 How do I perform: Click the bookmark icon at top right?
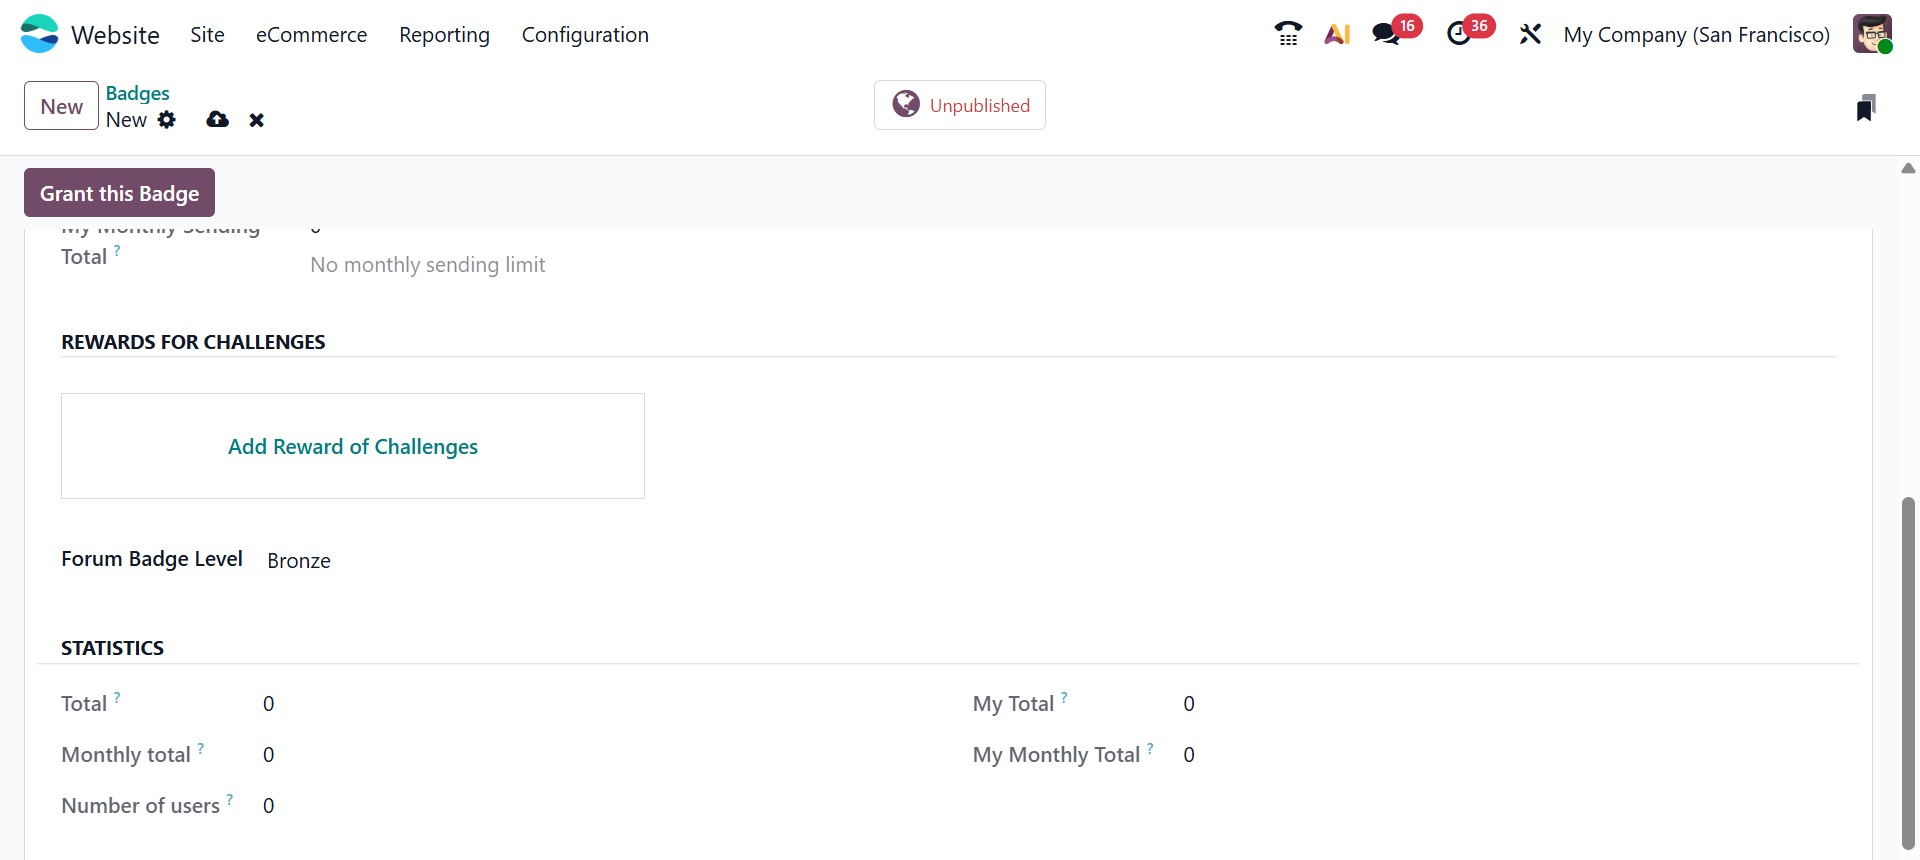coord(1865,108)
